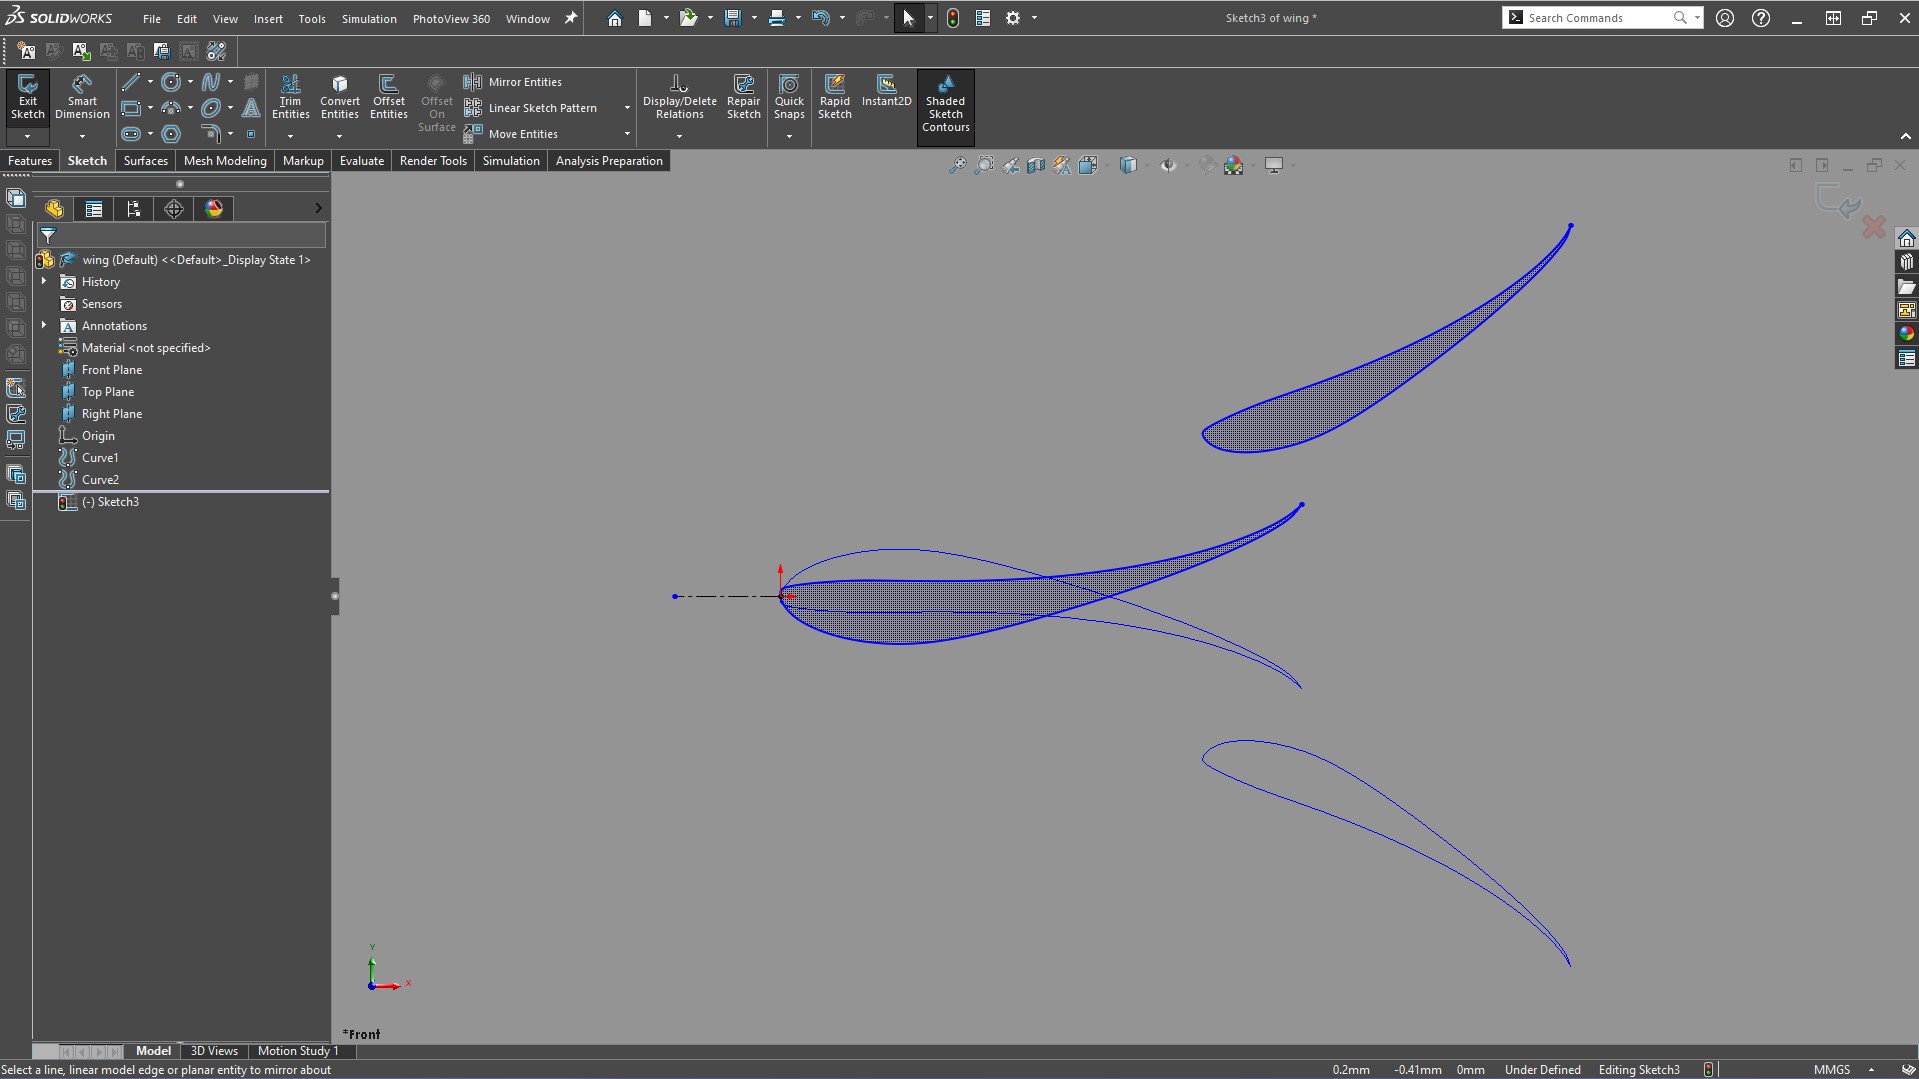The width and height of the screenshot is (1919, 1079).
Task: Open Linear Sketch Pattern dropdown arrow
Action: (627, 108)
